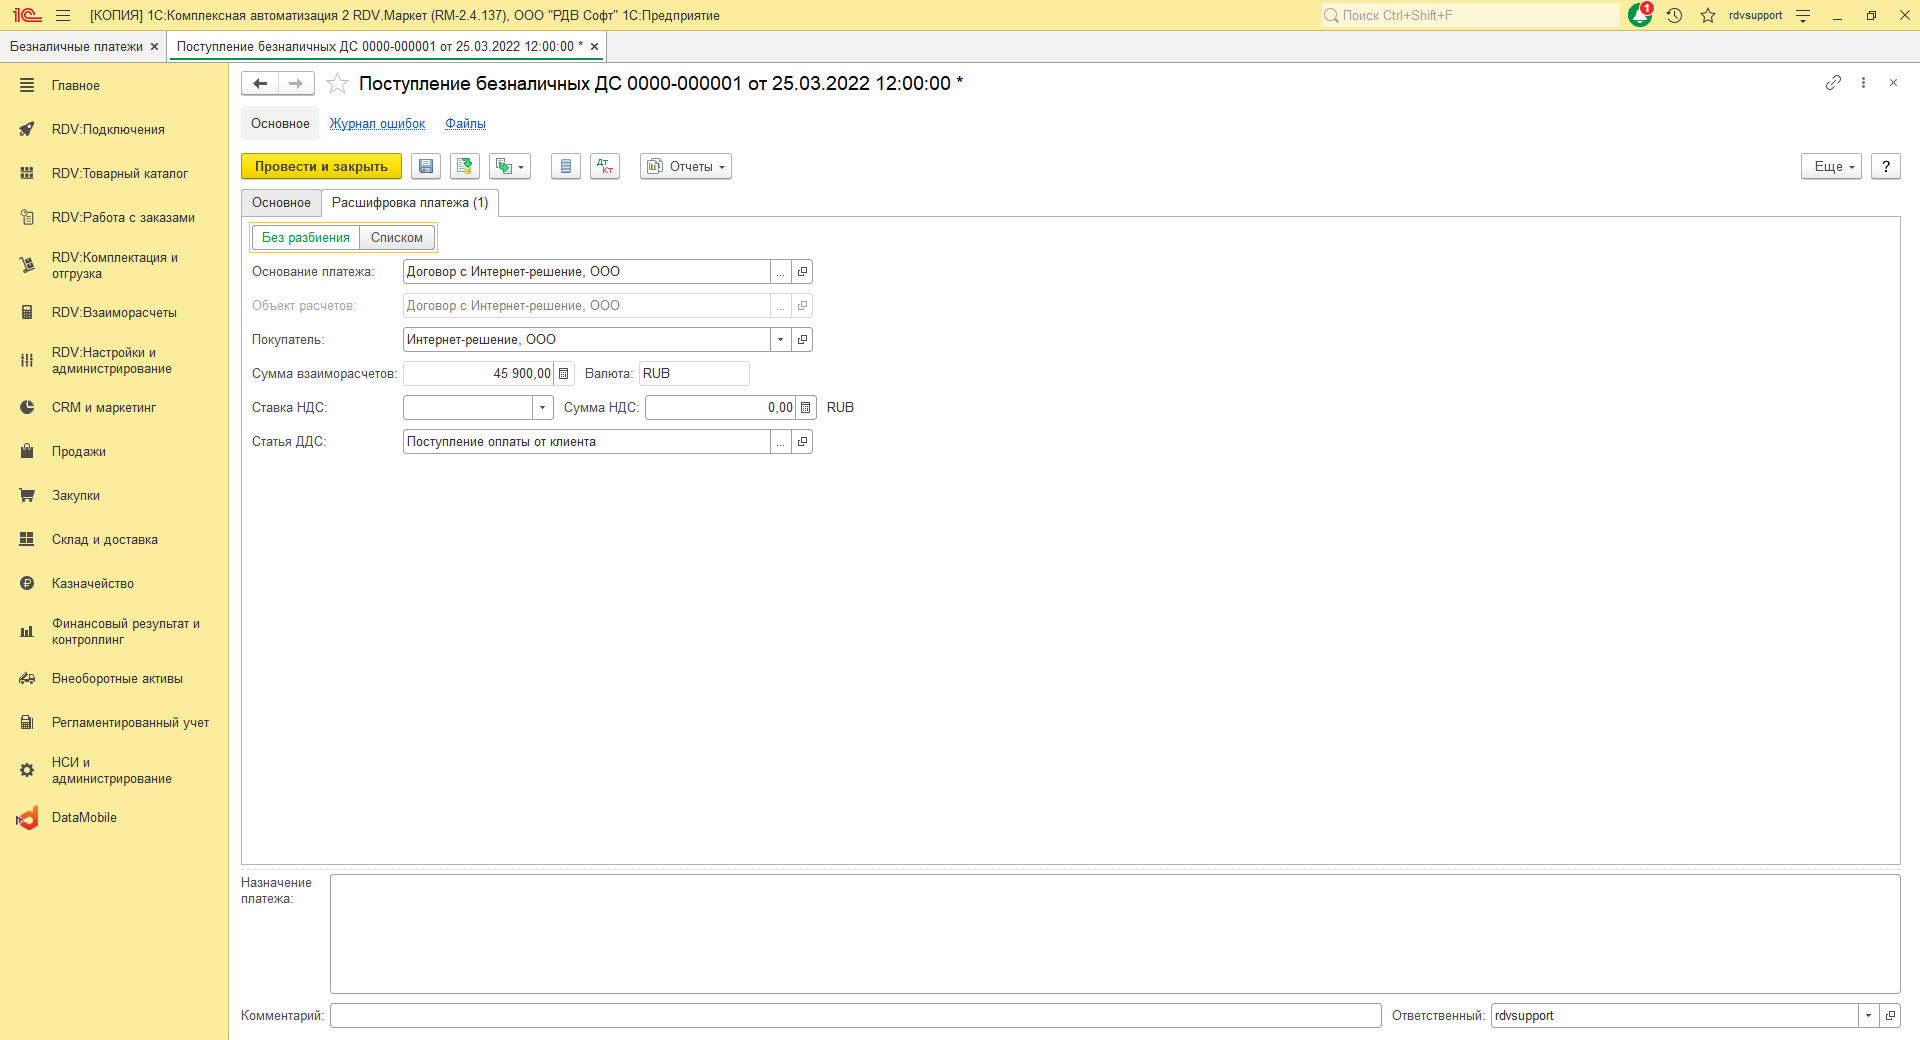Select the Без разбиения toggle option

306,238
